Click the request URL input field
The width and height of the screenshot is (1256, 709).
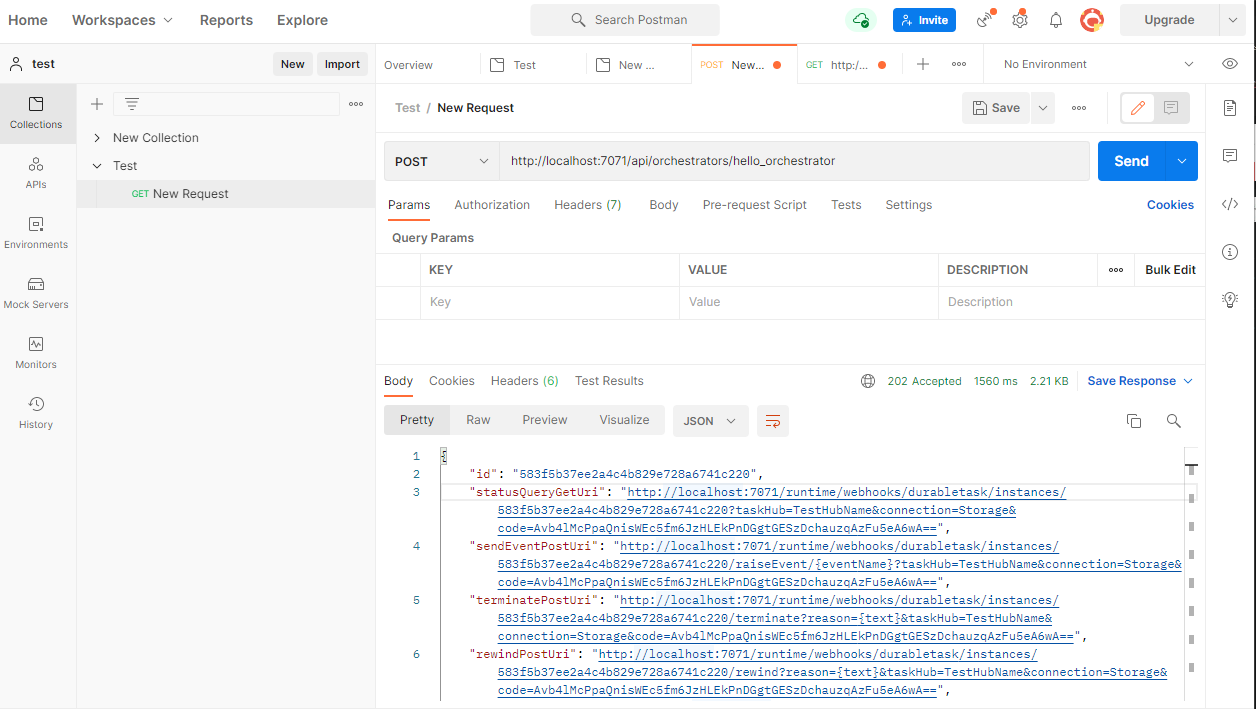coord(795,161)
